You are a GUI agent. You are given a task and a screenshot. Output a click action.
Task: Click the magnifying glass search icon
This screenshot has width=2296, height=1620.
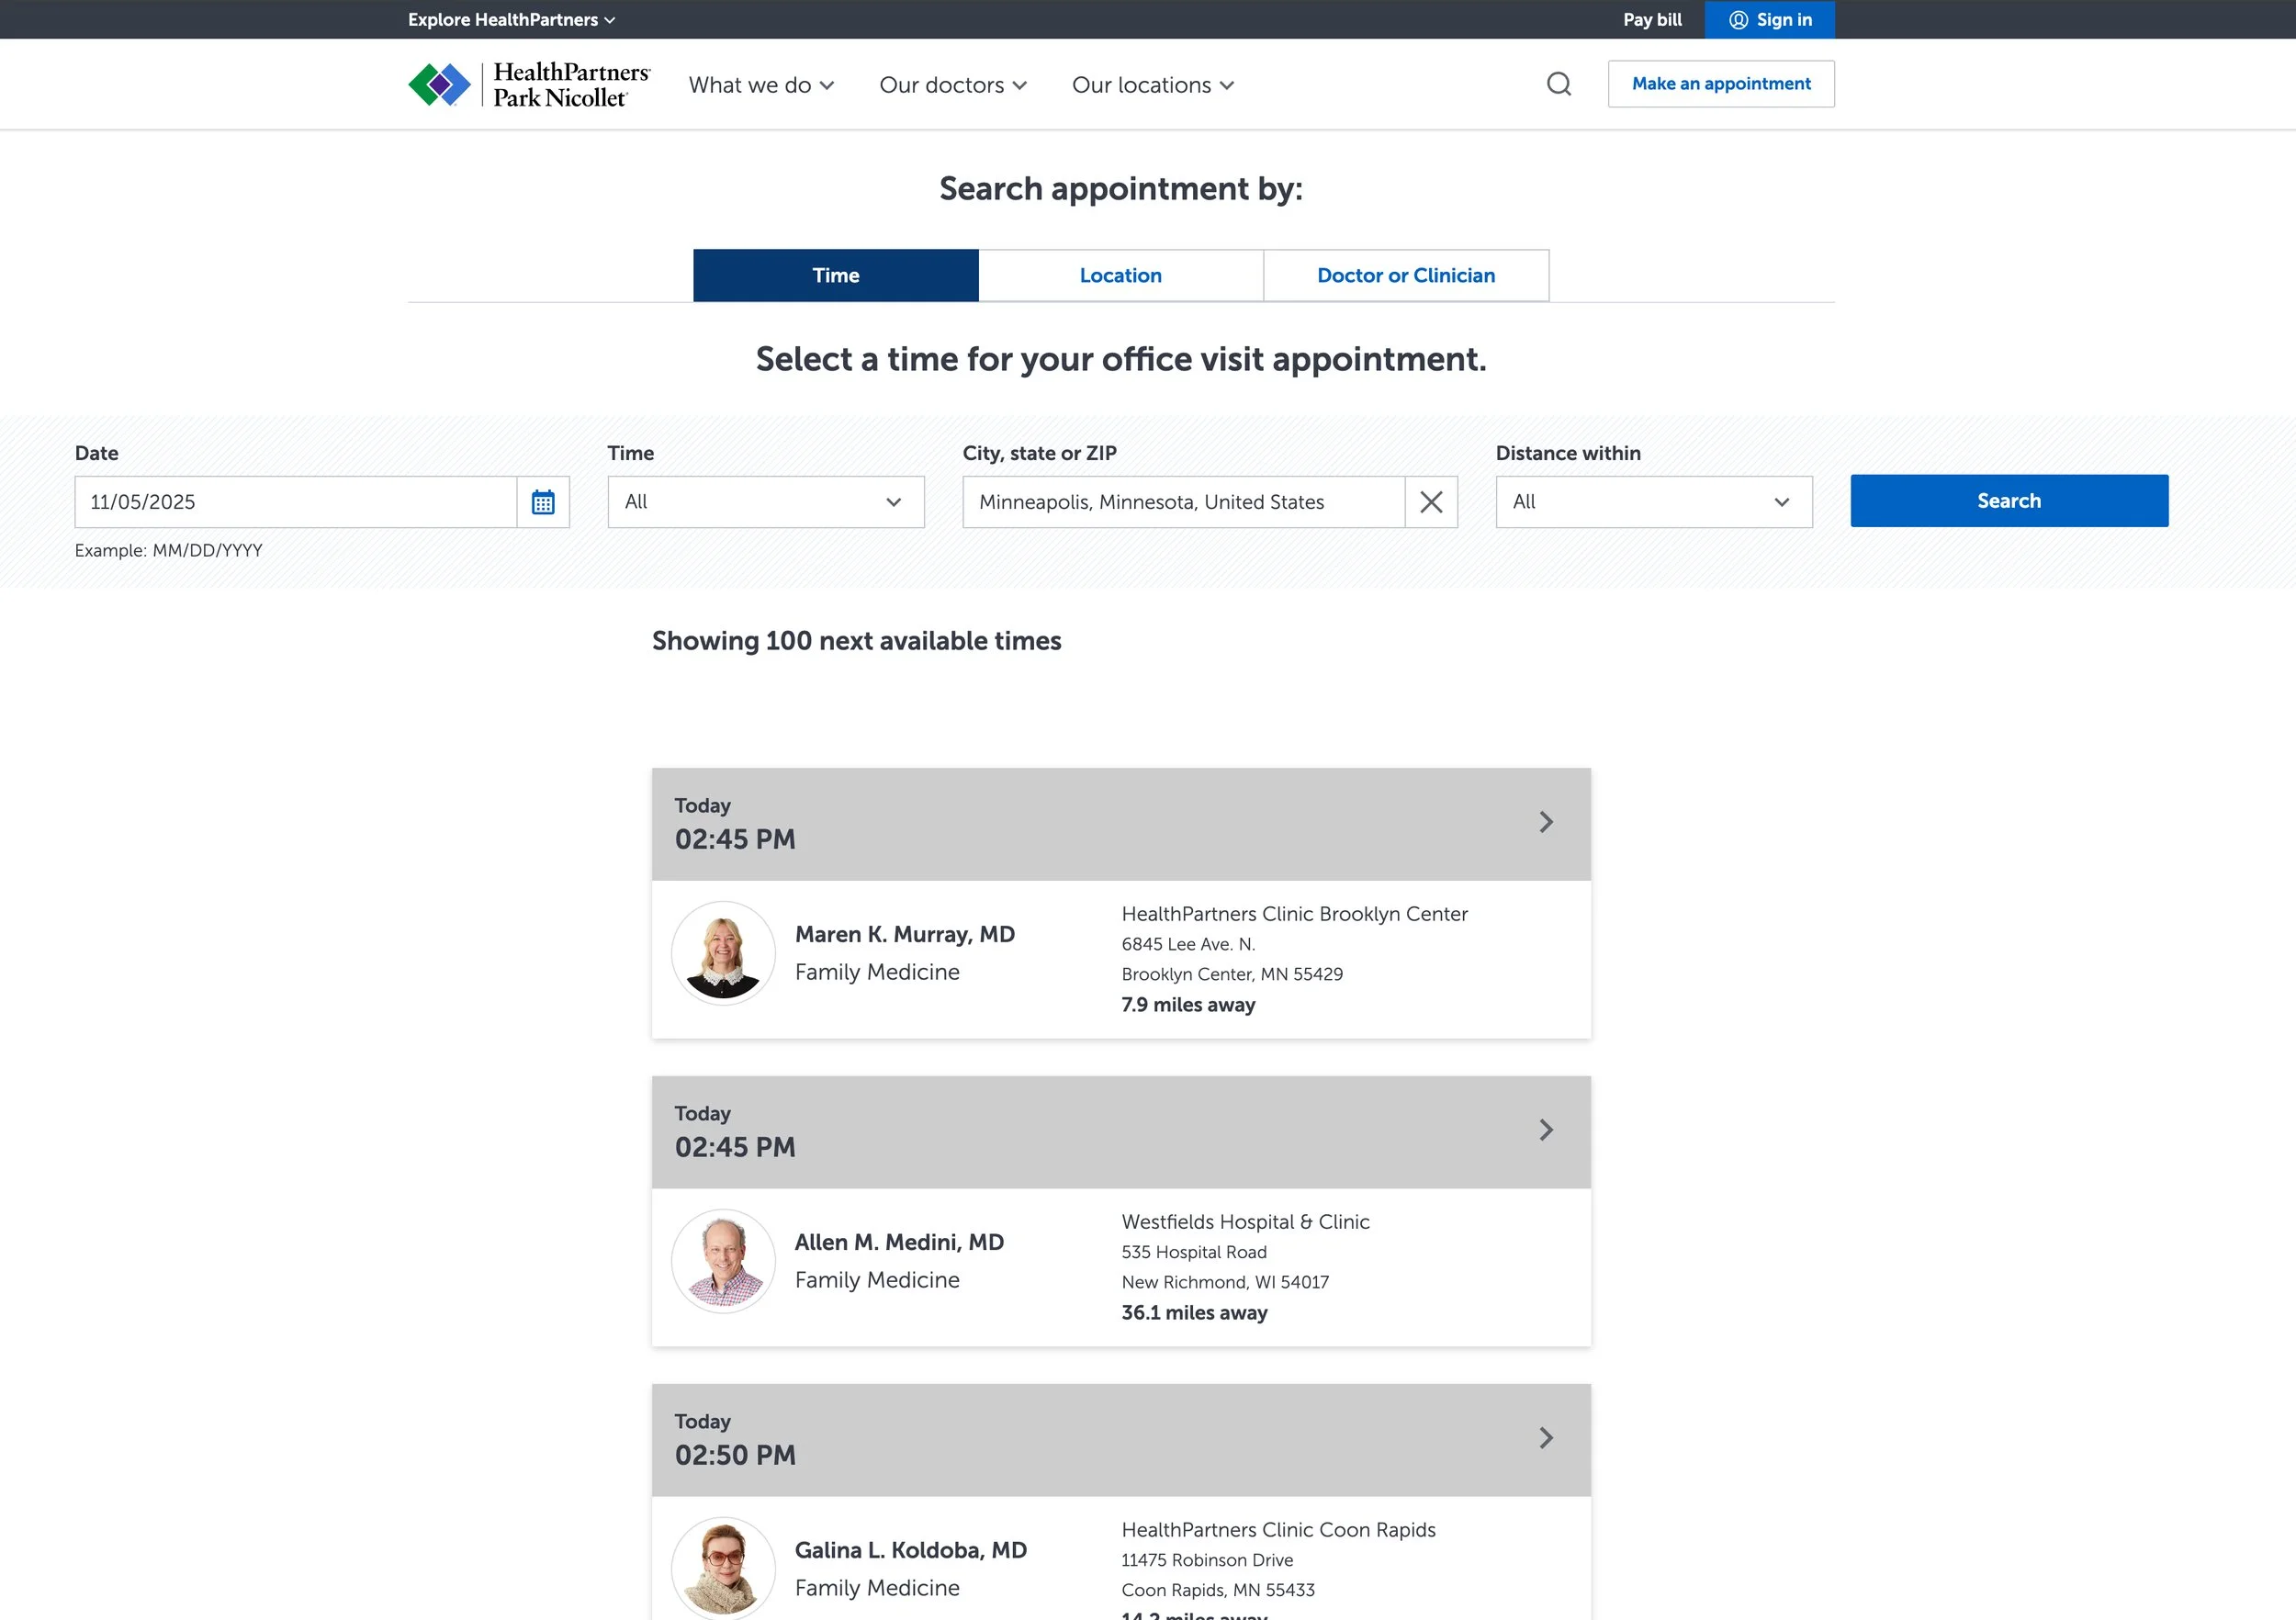click(1558, 84)
